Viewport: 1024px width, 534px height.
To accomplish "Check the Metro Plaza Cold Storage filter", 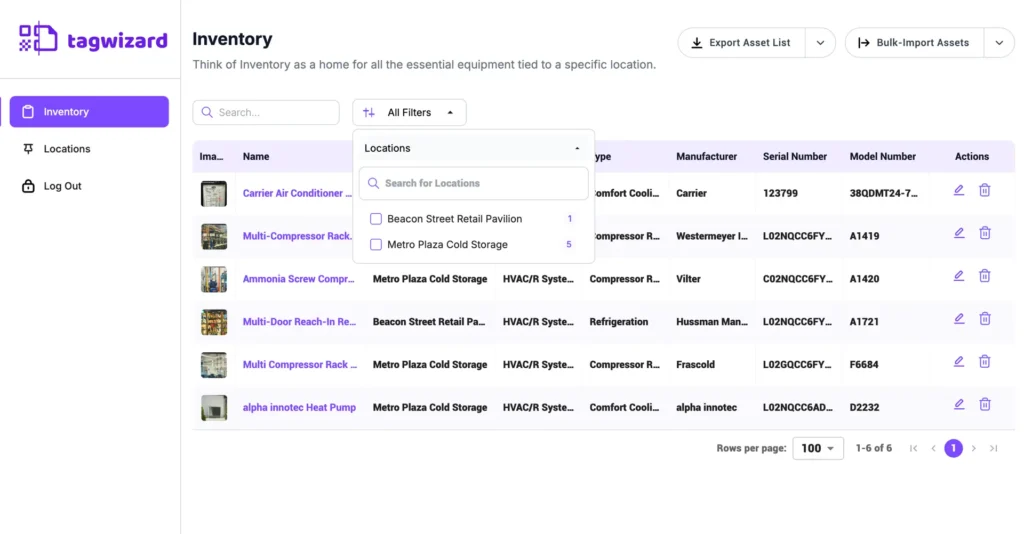I will pyautogui.click(x=376, y=244).
